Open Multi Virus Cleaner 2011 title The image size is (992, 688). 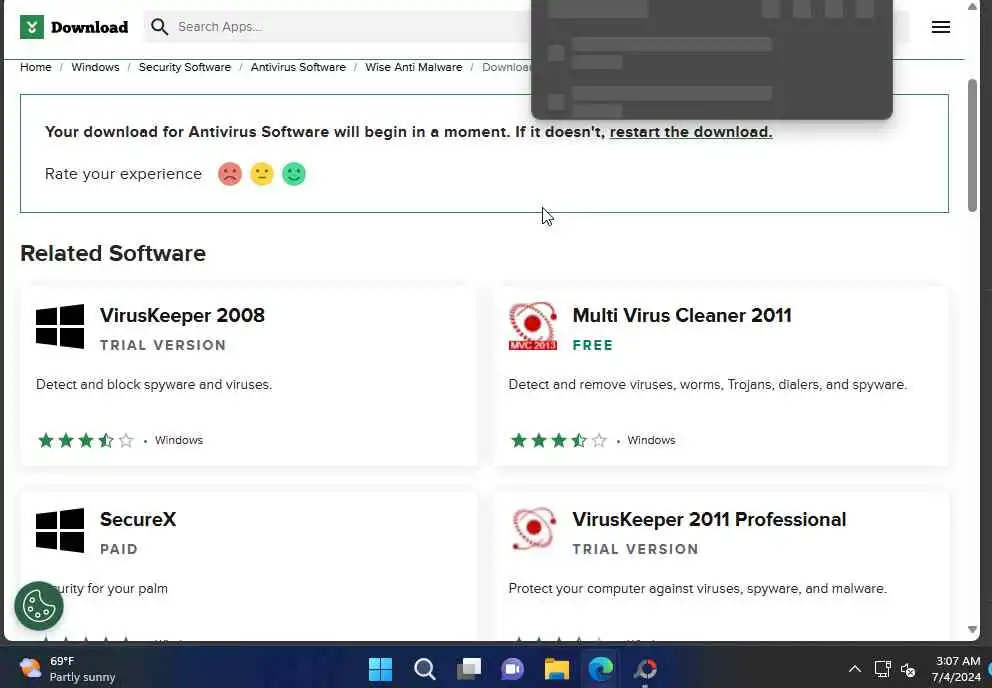pos(682,315)
